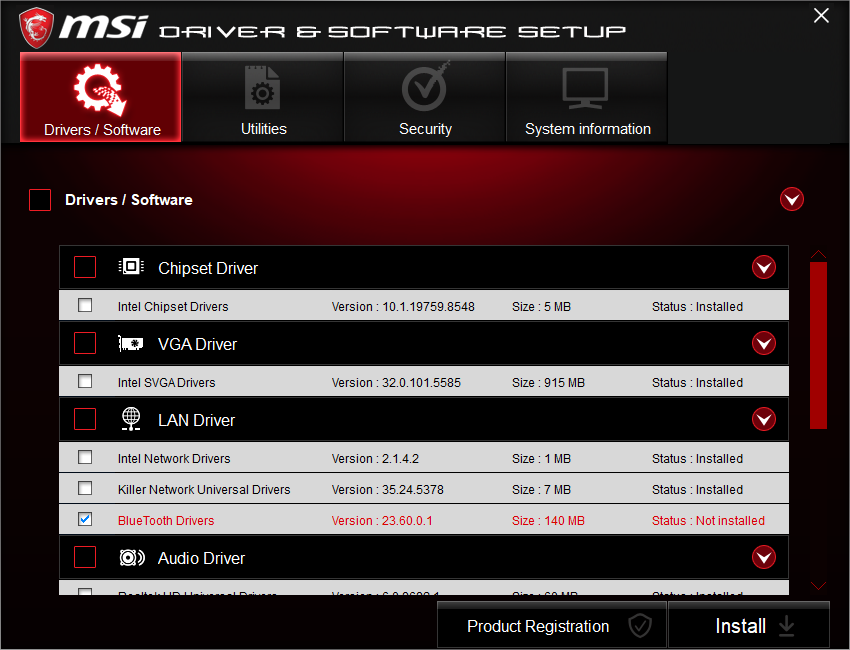The width and height of the screenshot is (850, 650).
Task: Click the VGA Driver graphics card icon
Action: (131, 343)
